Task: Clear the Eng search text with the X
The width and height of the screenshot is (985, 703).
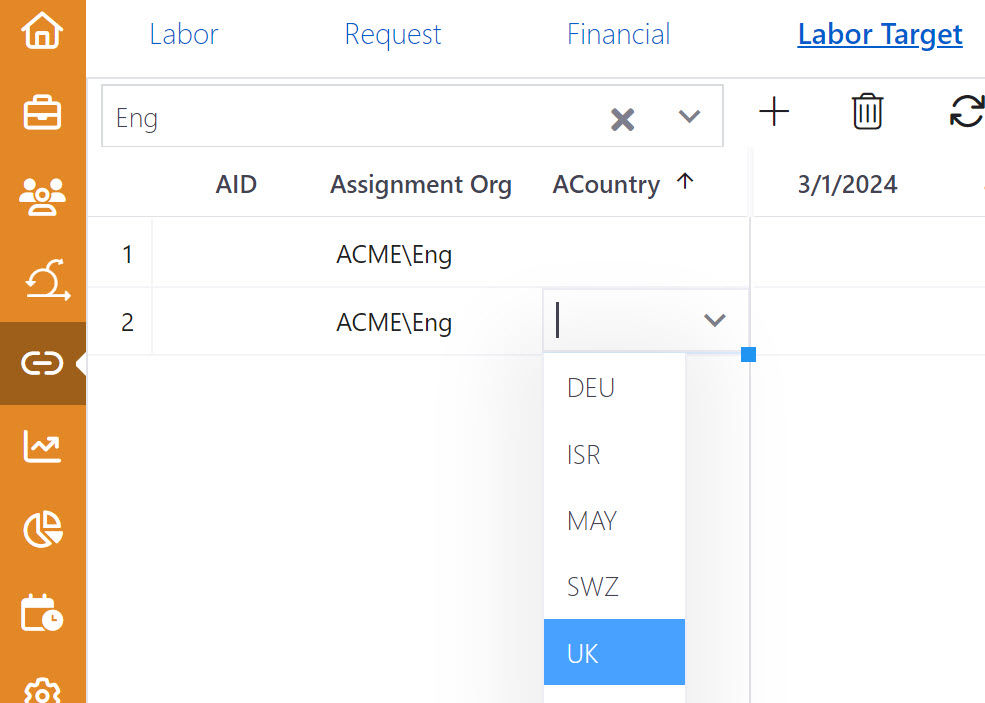Action: click(x=623, y=117)
